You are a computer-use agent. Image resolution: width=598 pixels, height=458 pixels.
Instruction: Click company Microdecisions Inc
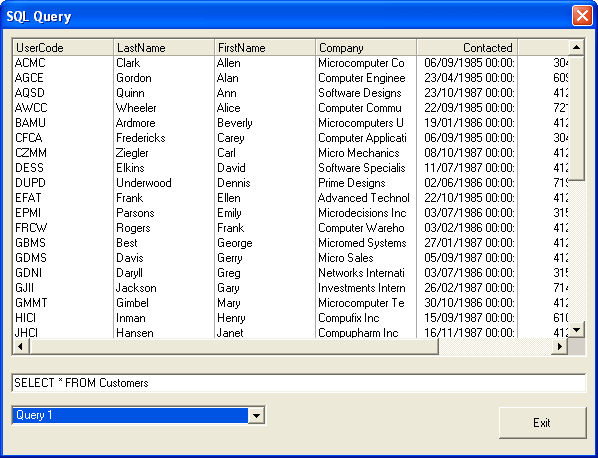(x=362, y=213)
